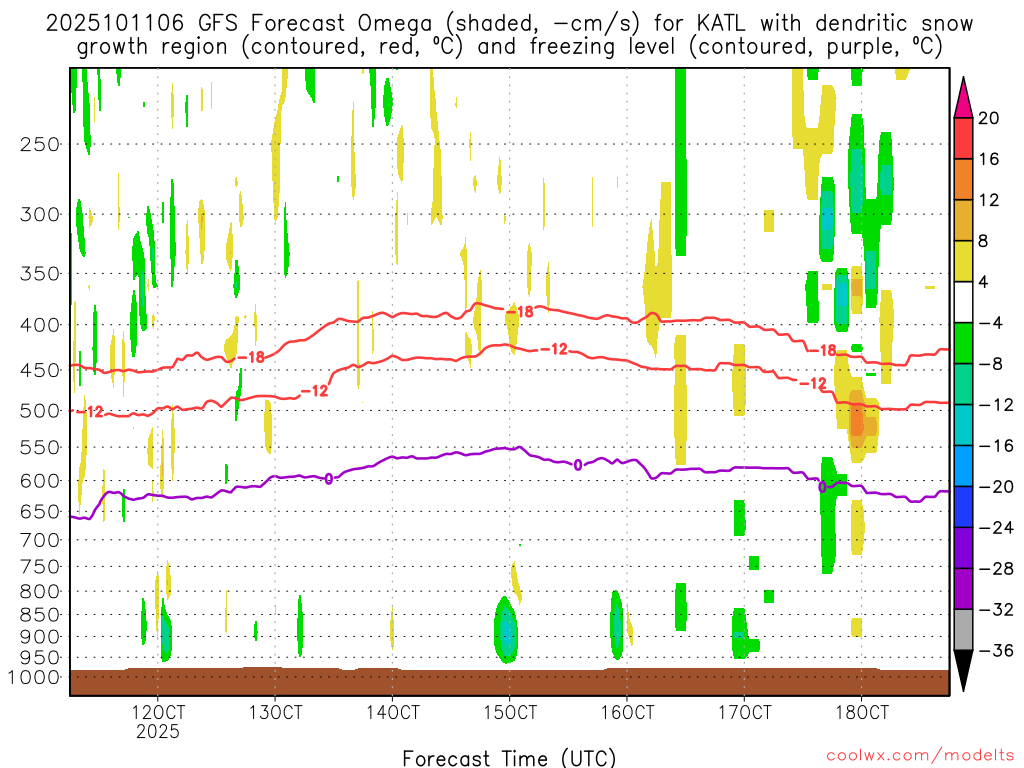
Task: Click the purple 0 freezing level label near 130CT
Action: coord(328,479)
